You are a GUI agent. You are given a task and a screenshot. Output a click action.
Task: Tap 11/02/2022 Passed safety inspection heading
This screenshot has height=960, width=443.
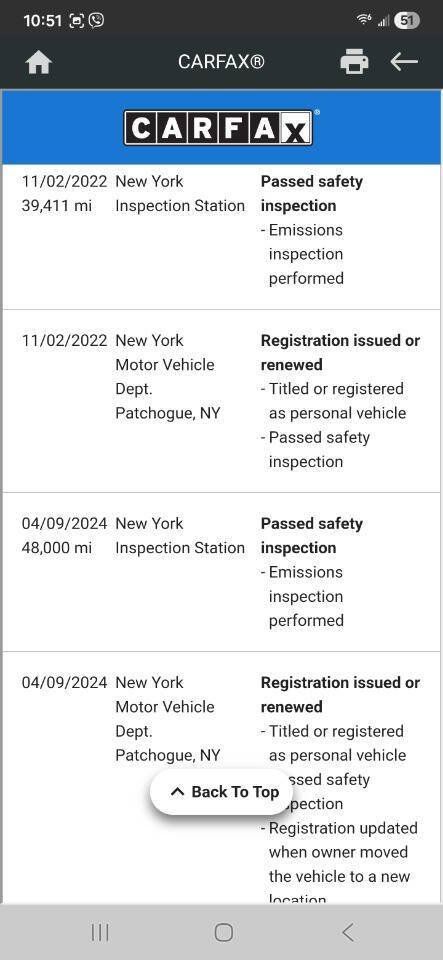tap(312, 193)
